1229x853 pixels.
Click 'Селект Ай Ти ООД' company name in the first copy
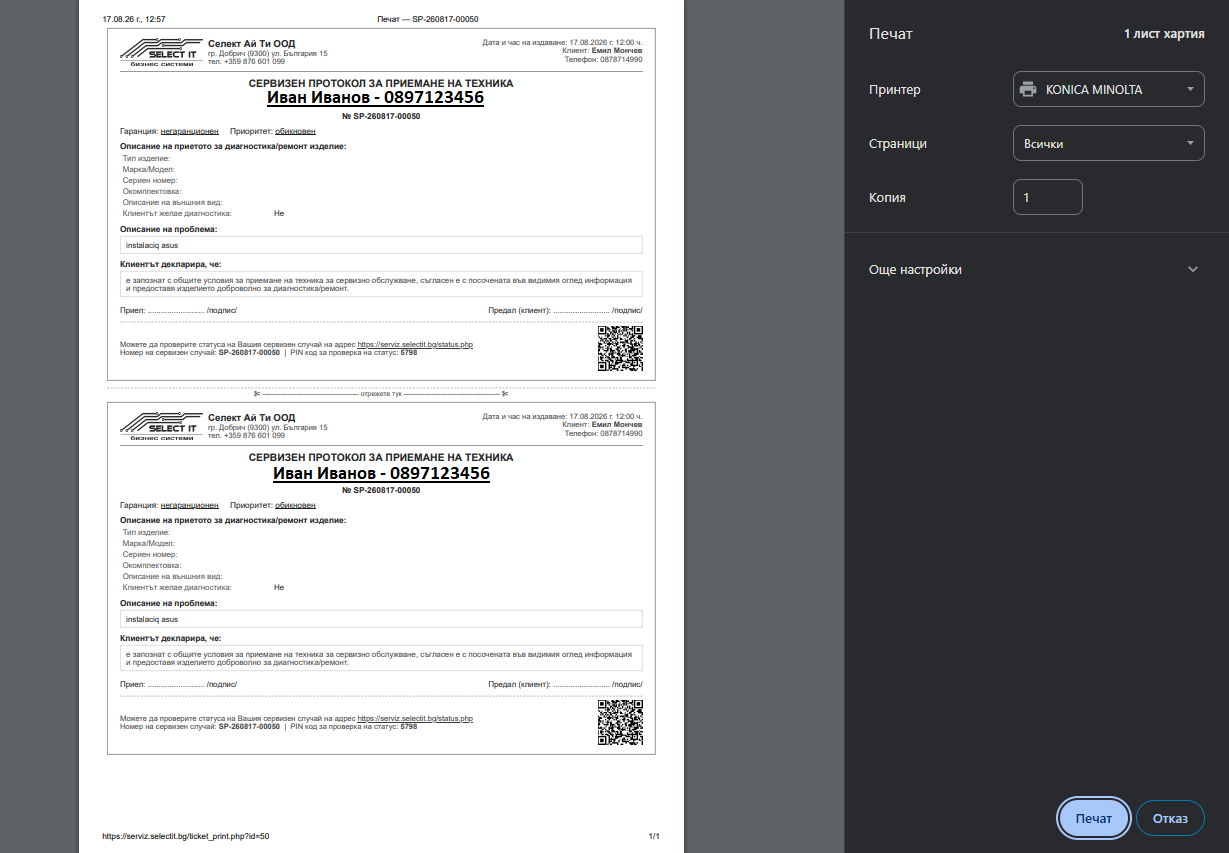pyautogui.click(x=251, y=43)
